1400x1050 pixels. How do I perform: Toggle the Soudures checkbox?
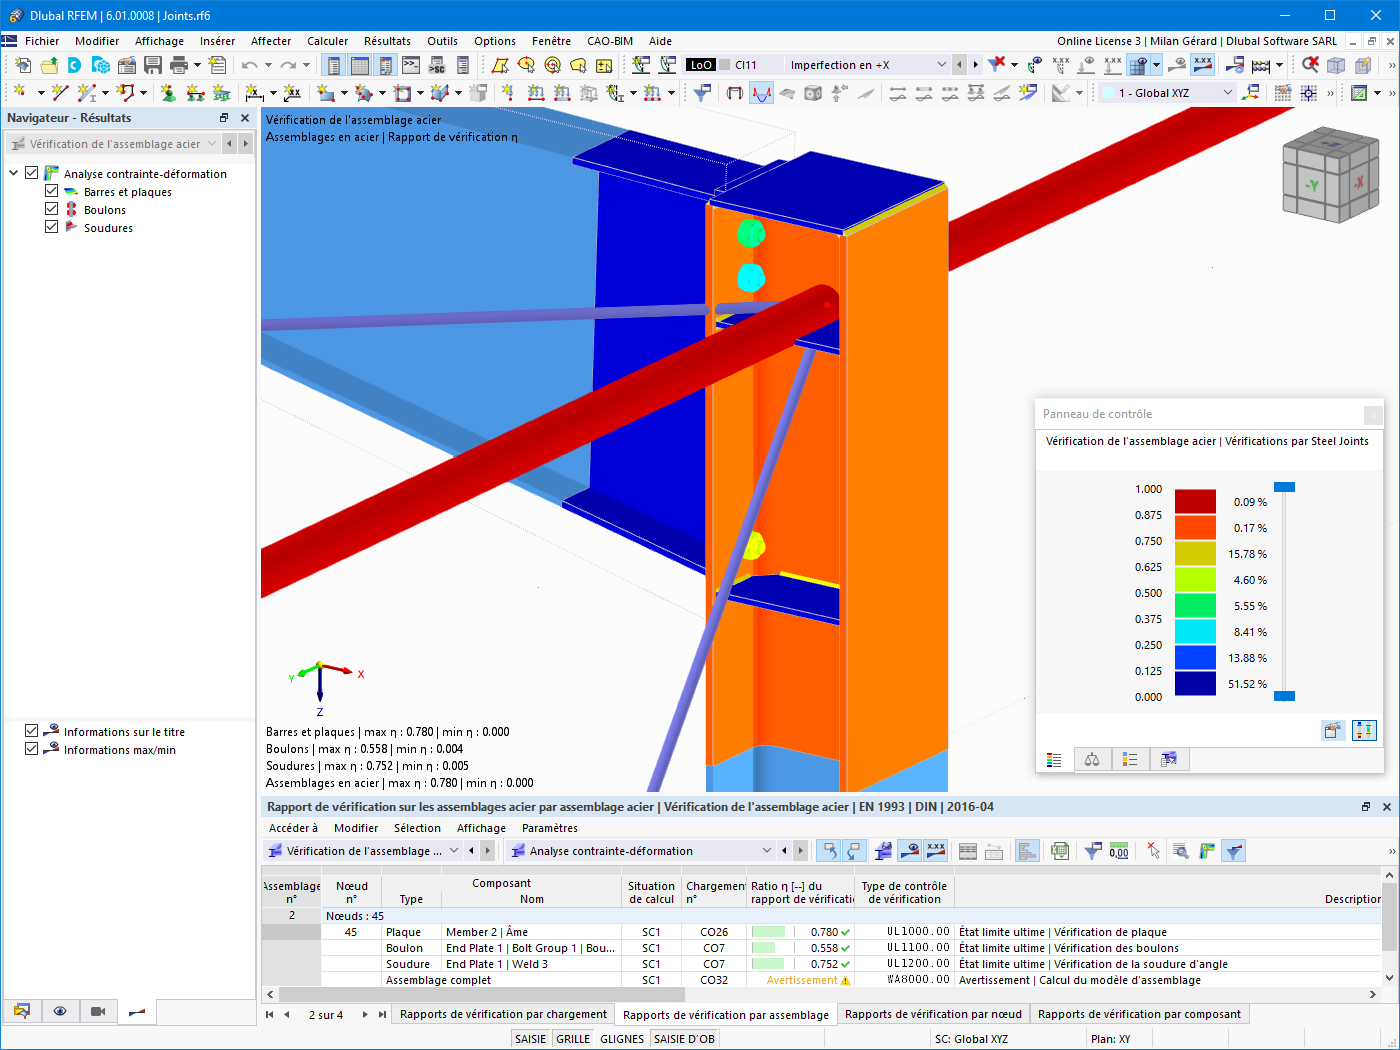[x=52, y=227]
